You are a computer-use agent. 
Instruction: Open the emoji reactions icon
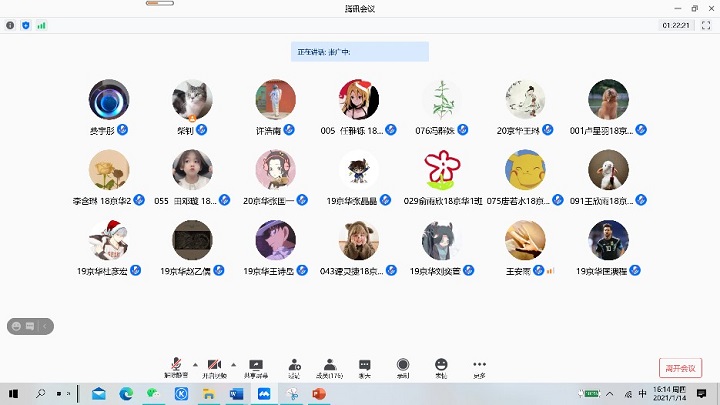pos(441,366)
